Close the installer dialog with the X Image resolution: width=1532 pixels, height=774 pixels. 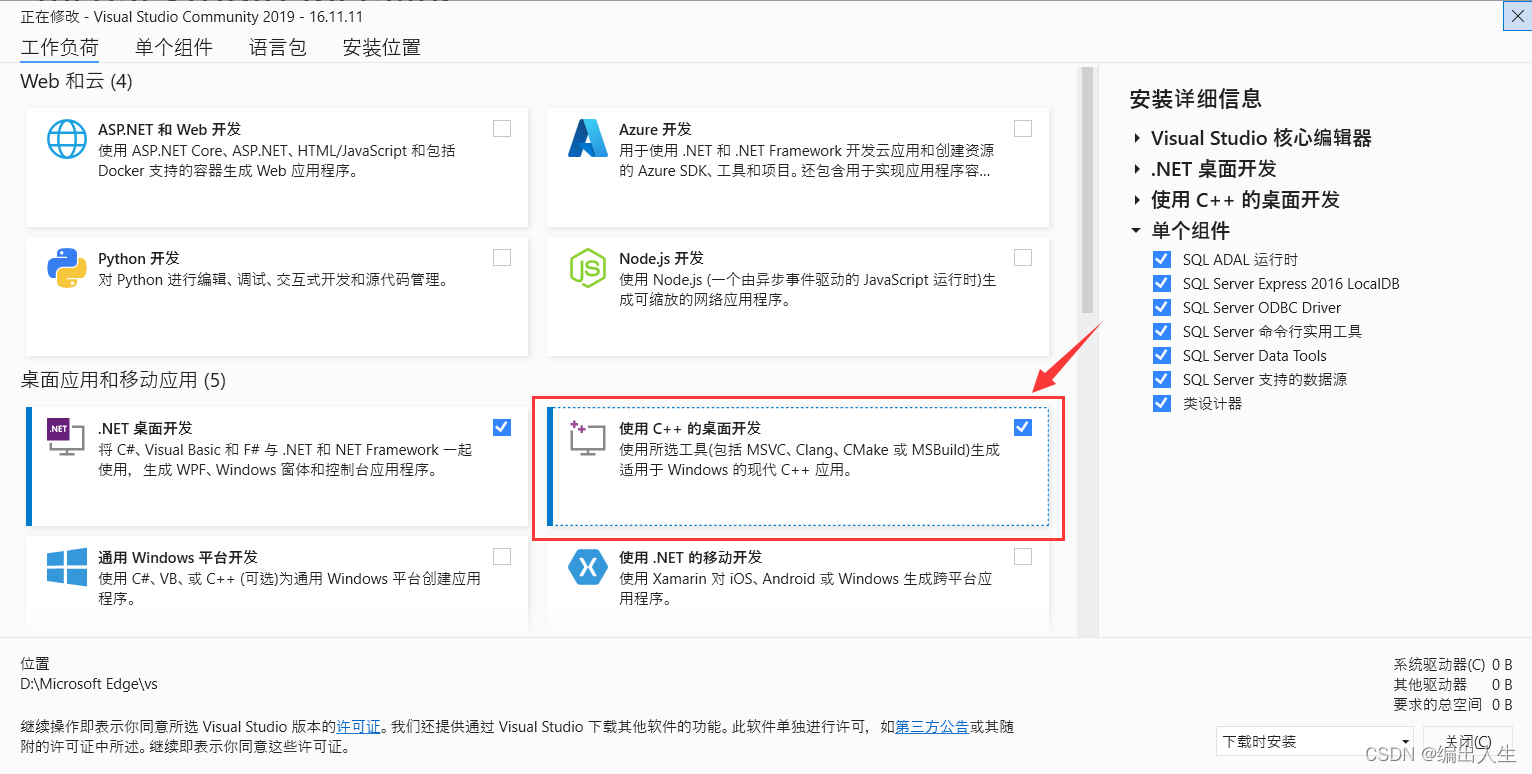1517,15
